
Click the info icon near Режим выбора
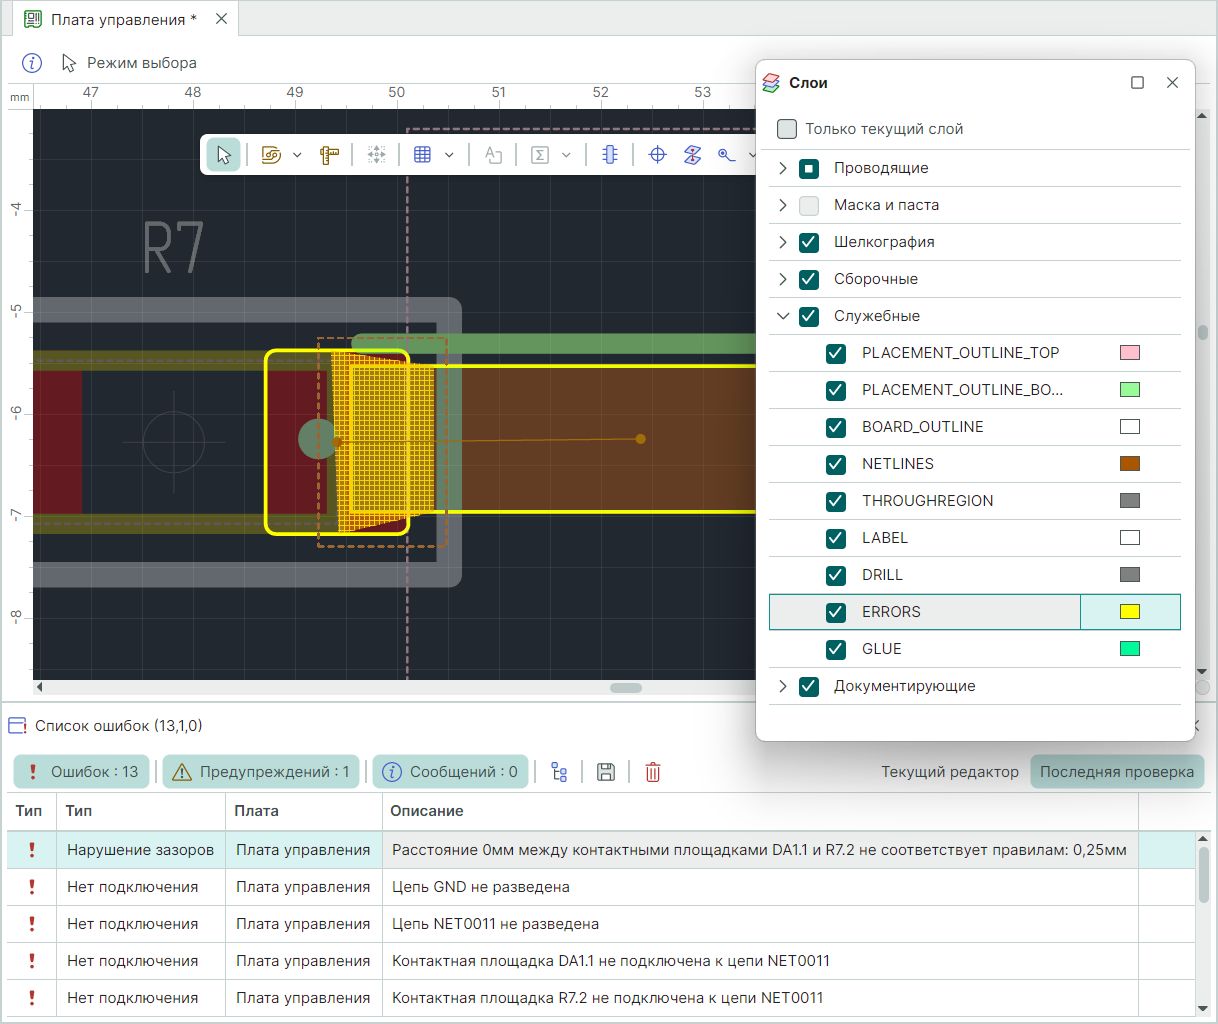32,63
